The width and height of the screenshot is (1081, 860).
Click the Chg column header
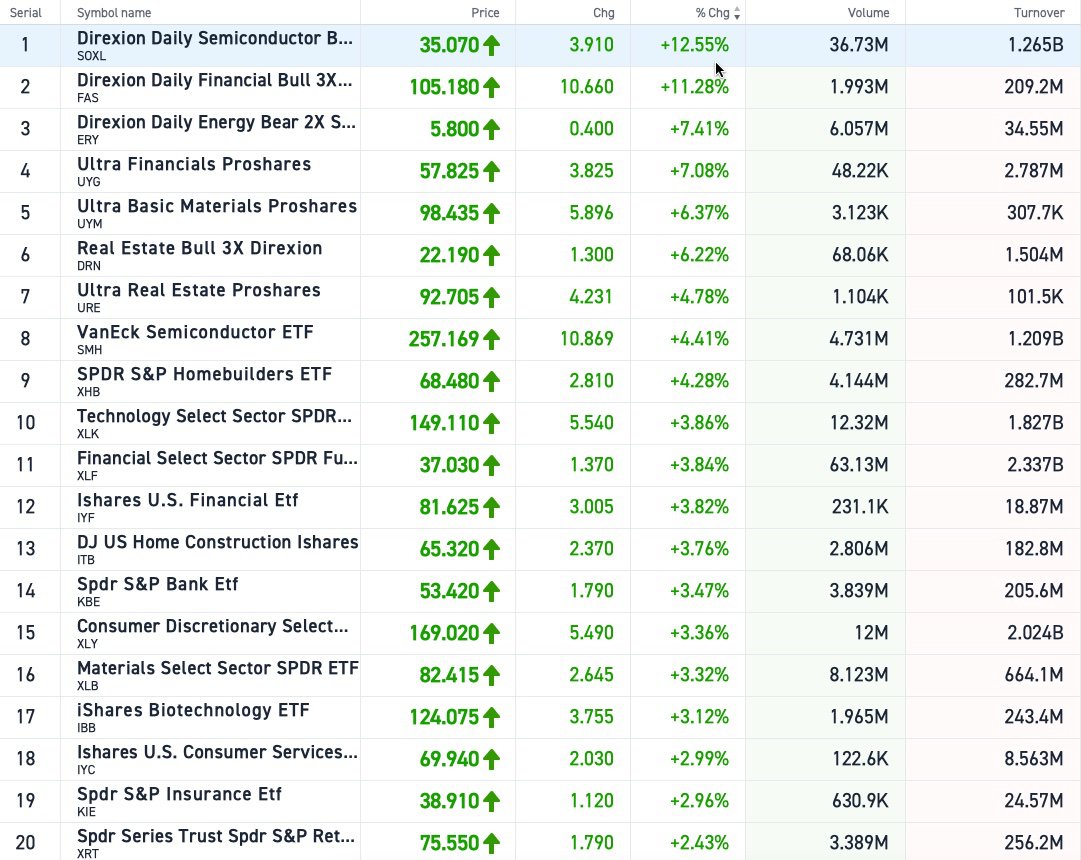pos(603,13)
